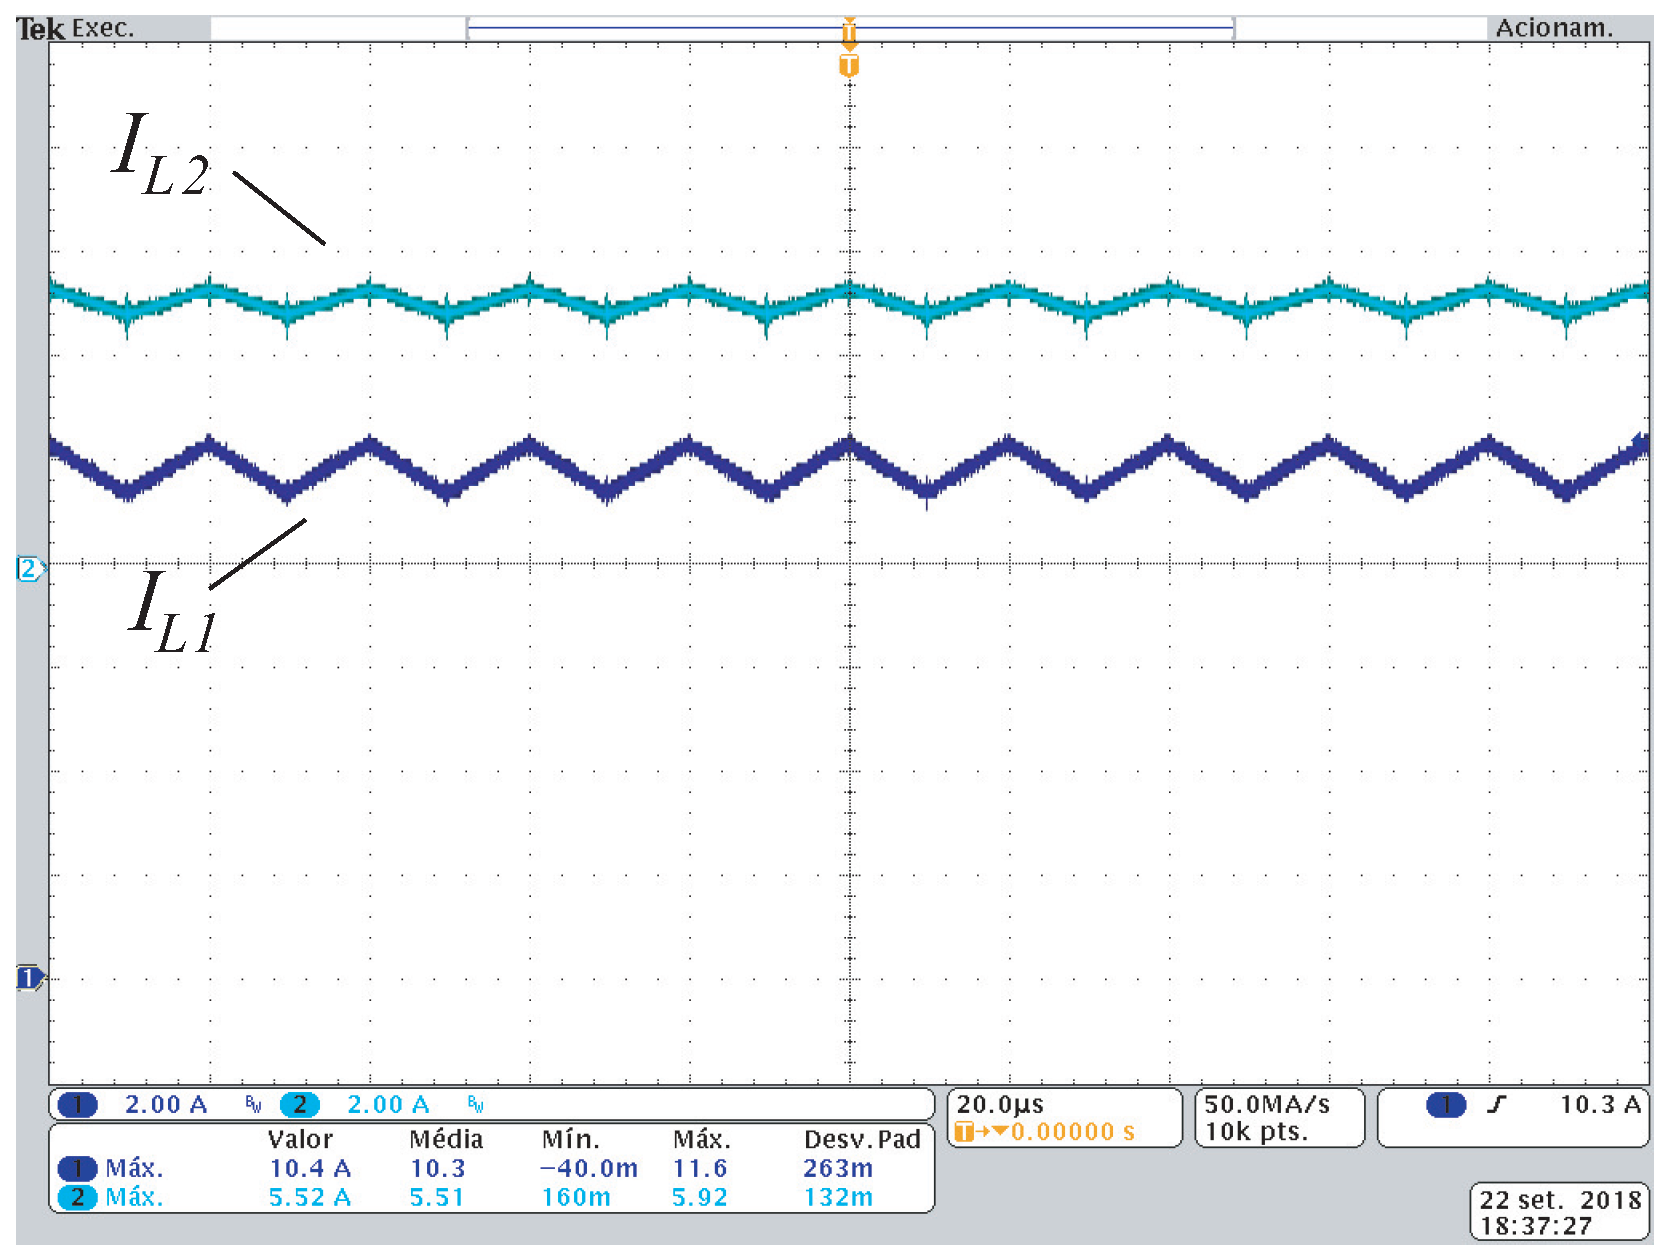Click the orange trigger delay icon
The image size is (1663, 1258).
click(965, 1132)
